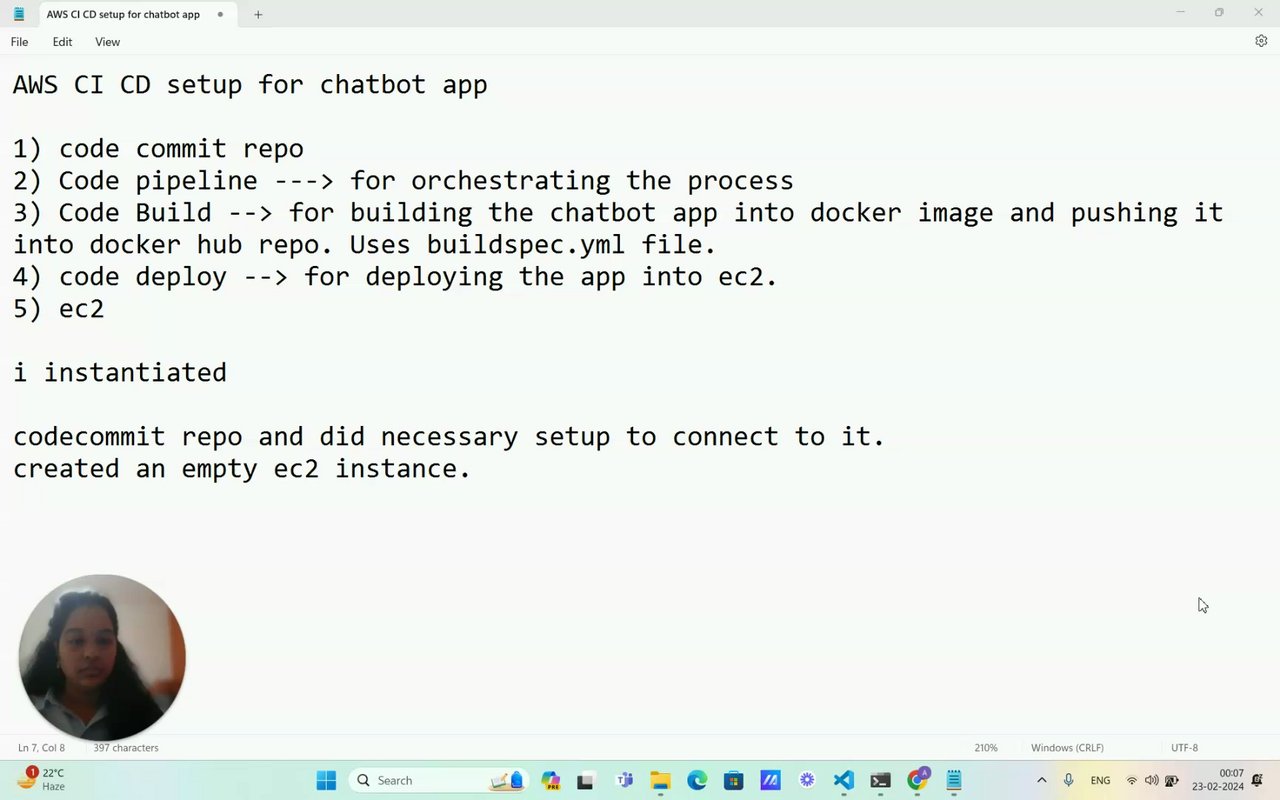Open Notepad settings gear icon
1280x800 pixels.
click(x=1261, y=41)
